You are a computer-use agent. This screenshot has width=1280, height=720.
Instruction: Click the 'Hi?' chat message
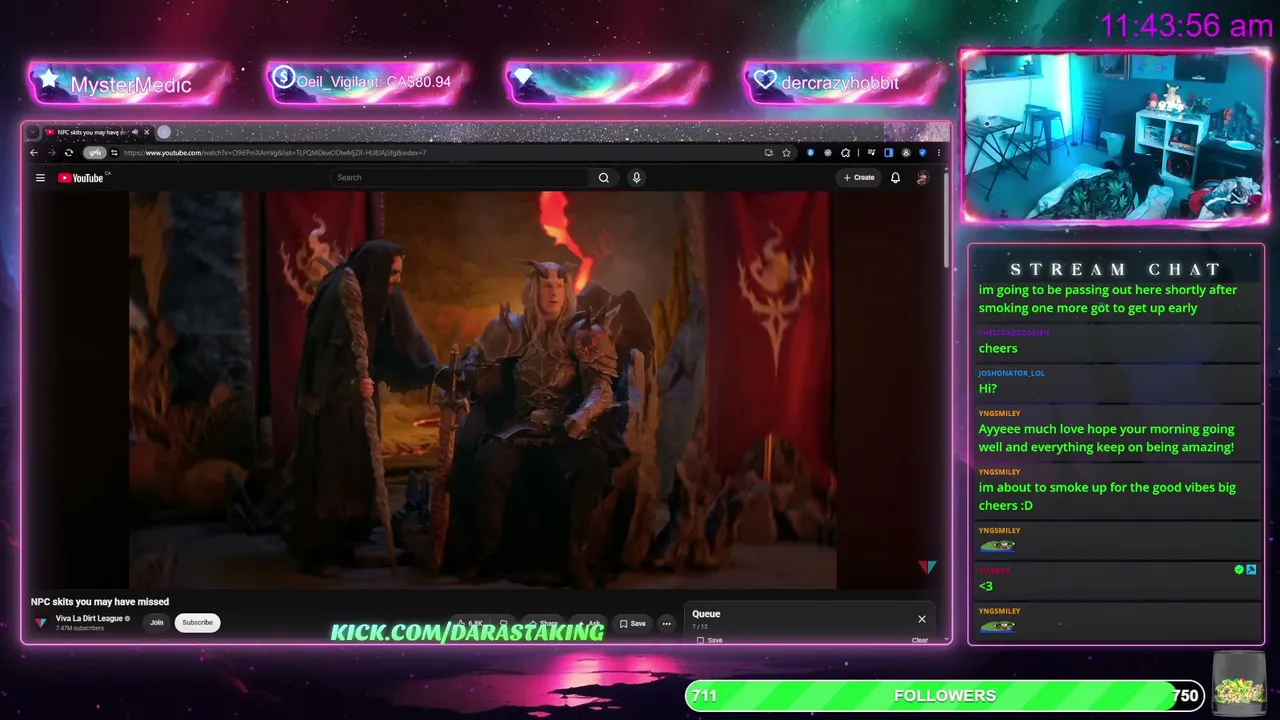point(988,388)
